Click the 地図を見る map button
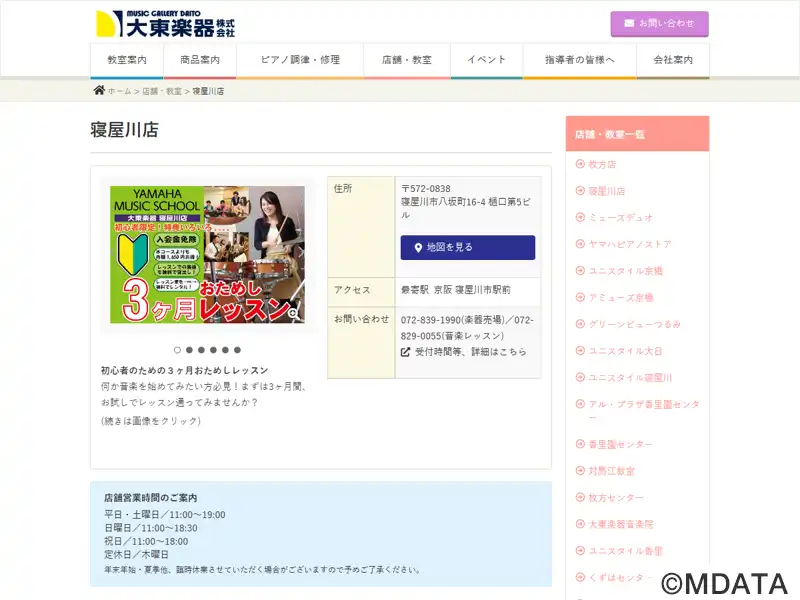This screenshot has height=600, width=800. coord(468,247)
